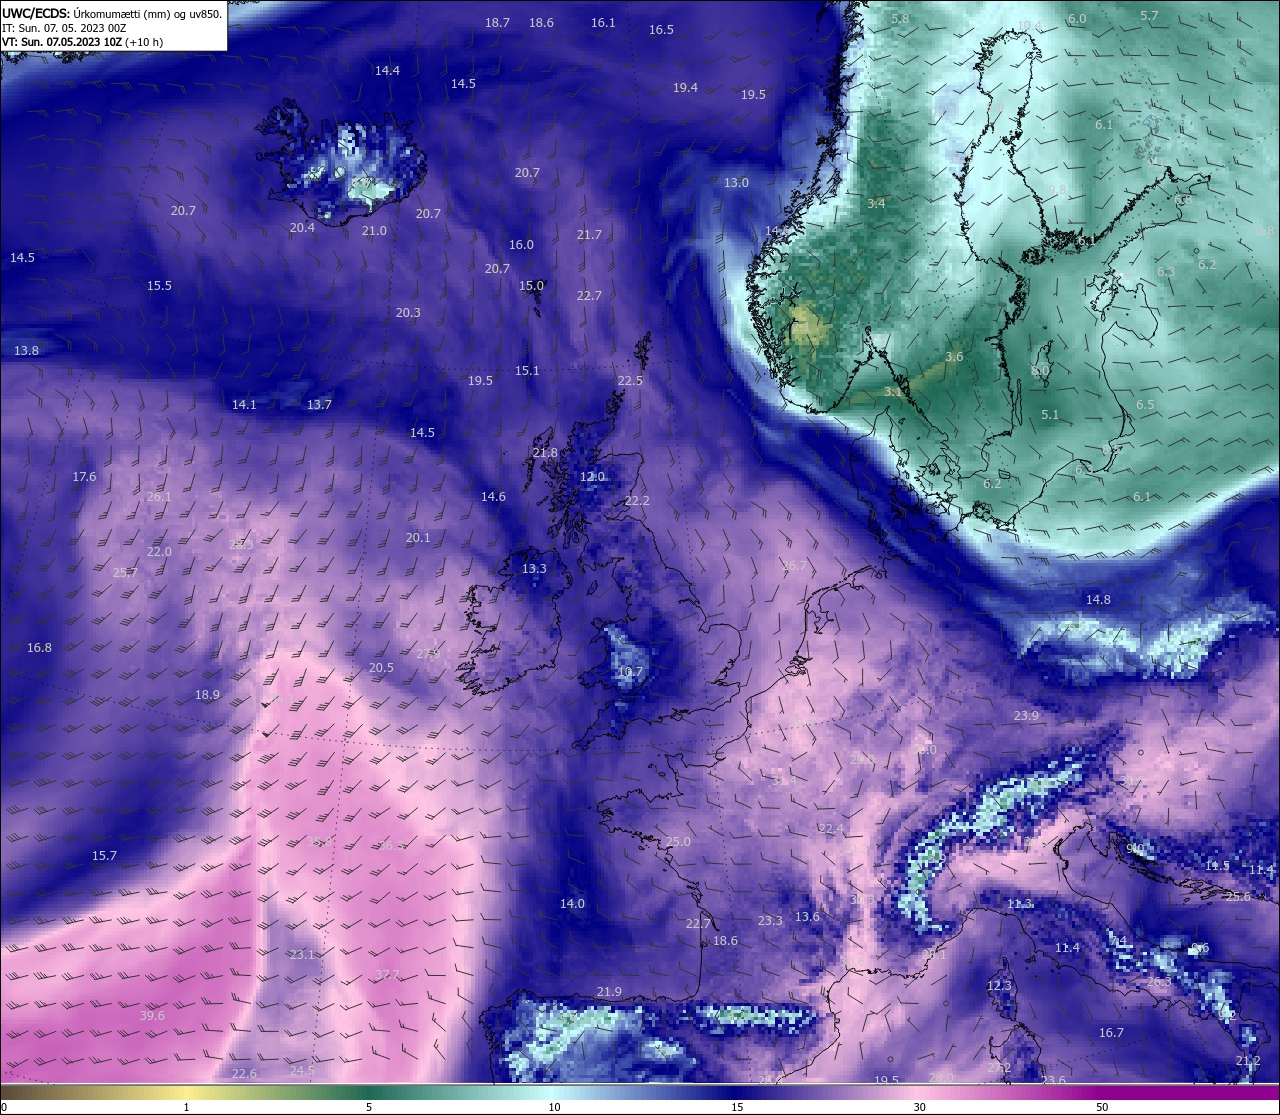Click the 22.0 value

tap(159, 552)
